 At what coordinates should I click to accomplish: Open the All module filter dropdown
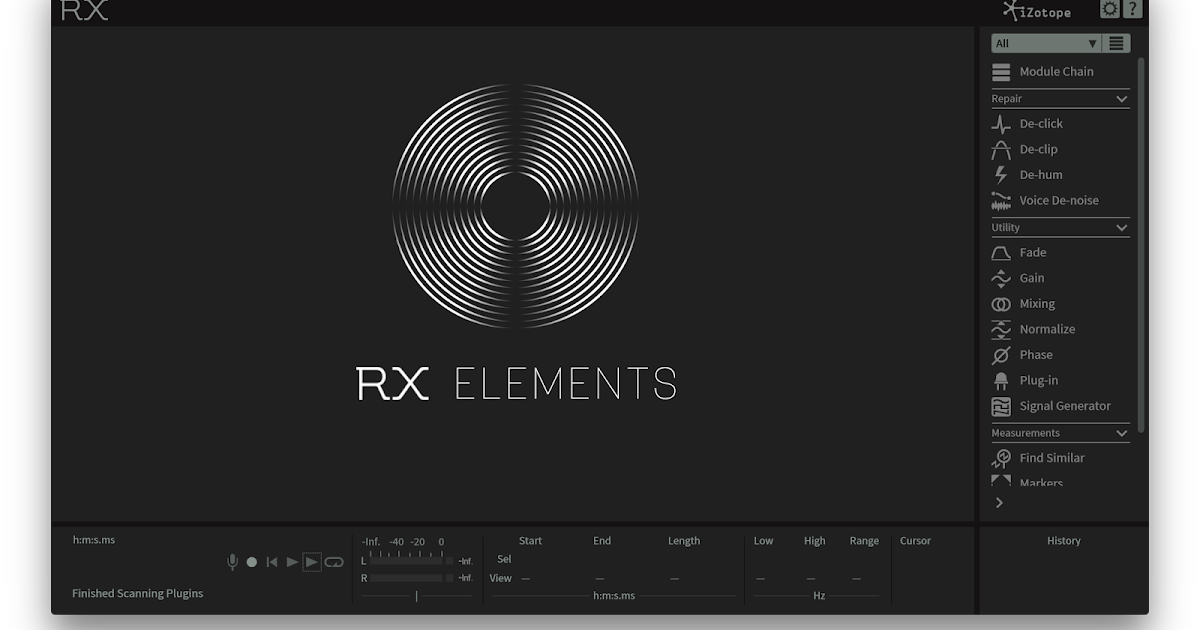[x=1046, y=43]
